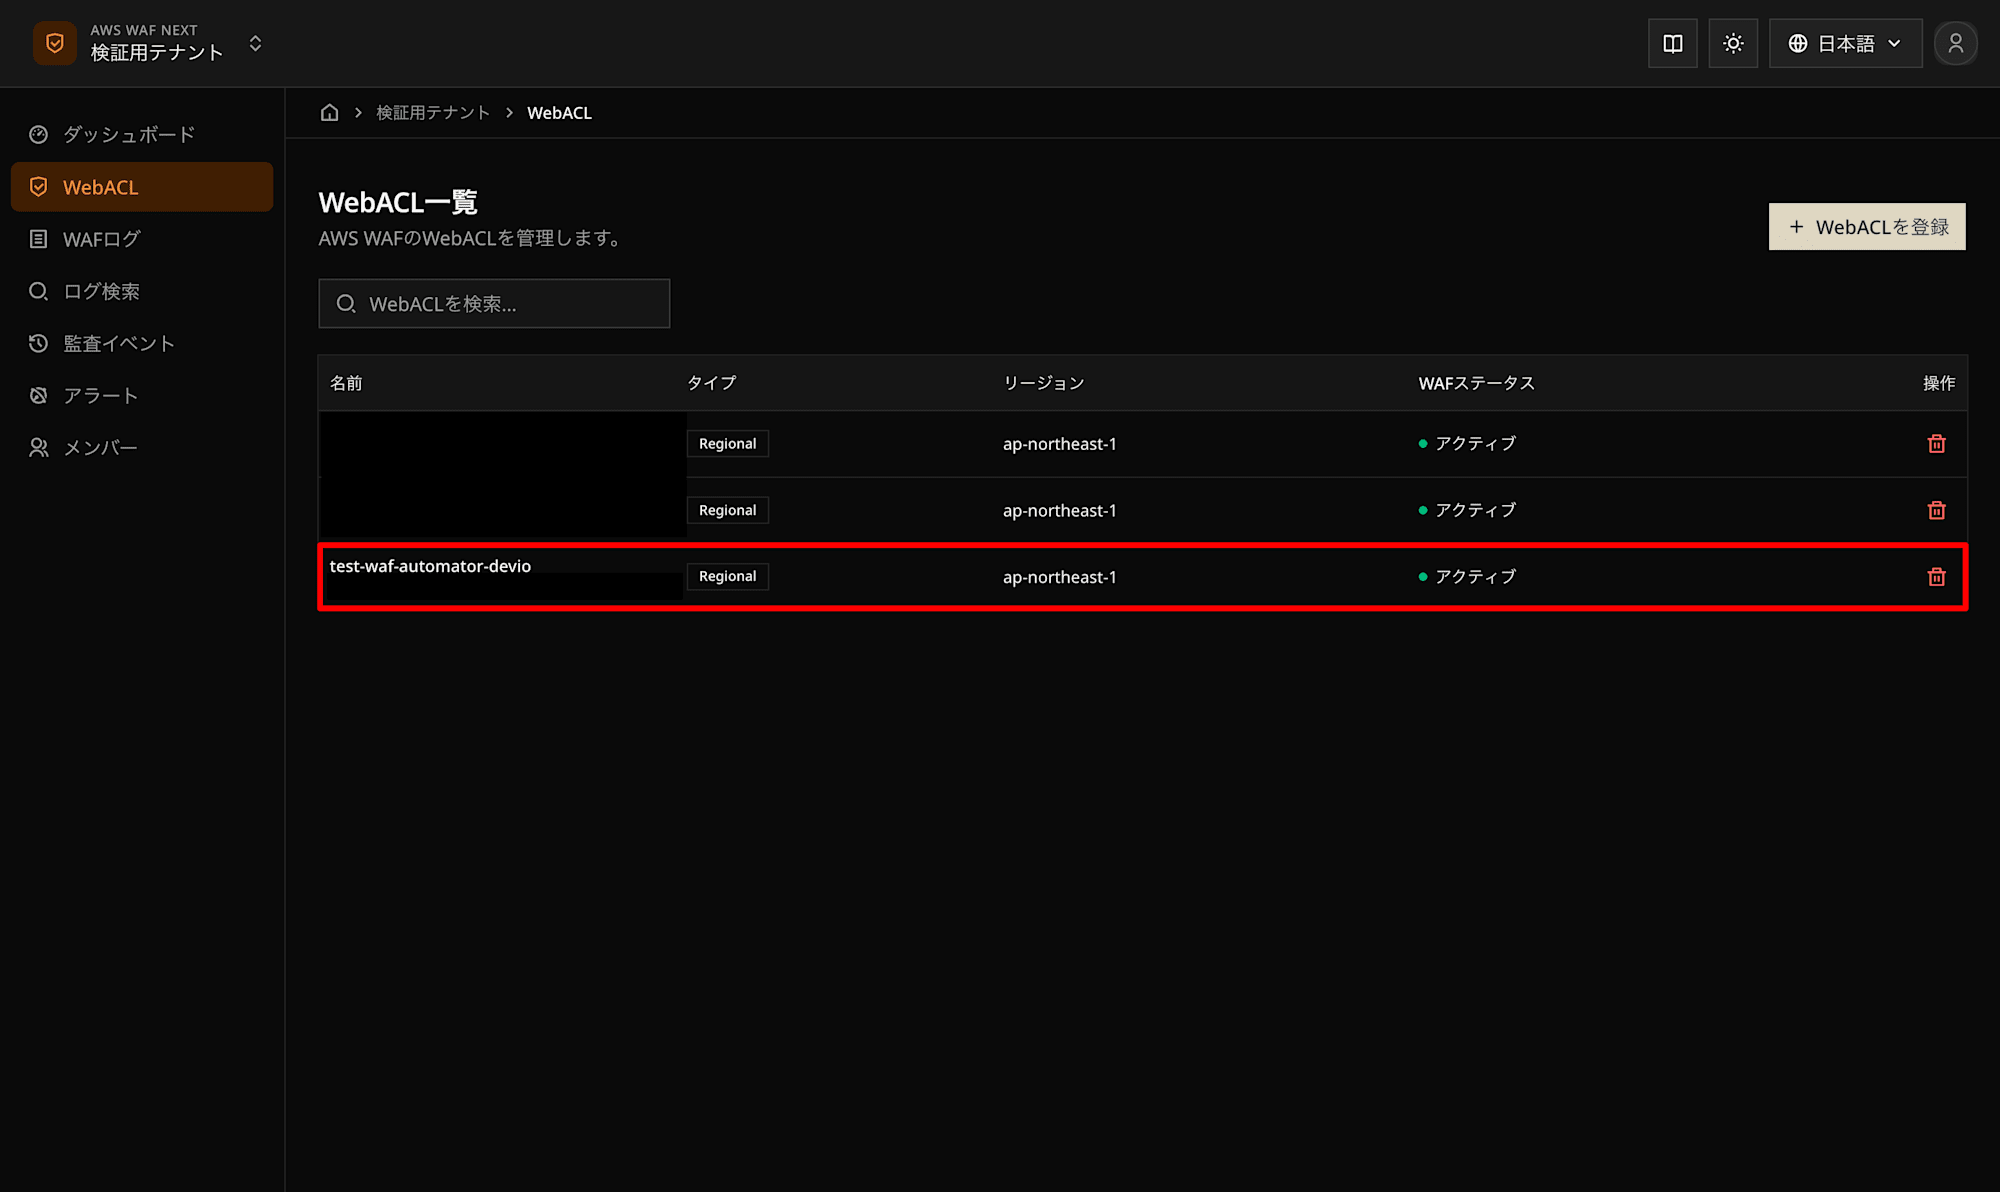
Task: Click the 検証用テナント breadcrumb link
Action: pos(433,112)
